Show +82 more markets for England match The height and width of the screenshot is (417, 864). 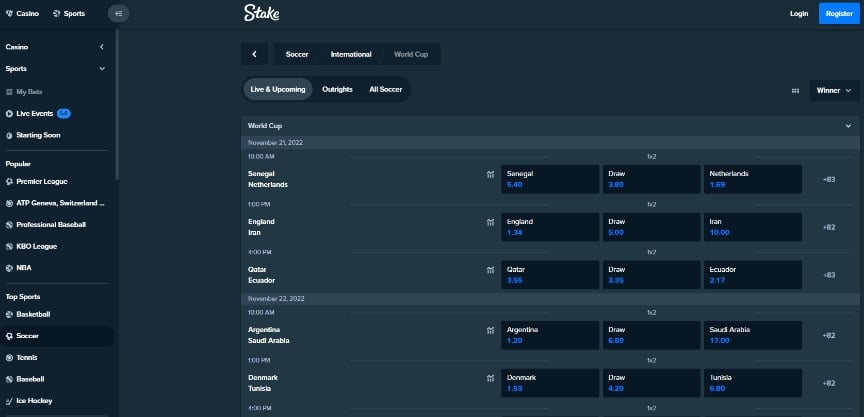829,228
